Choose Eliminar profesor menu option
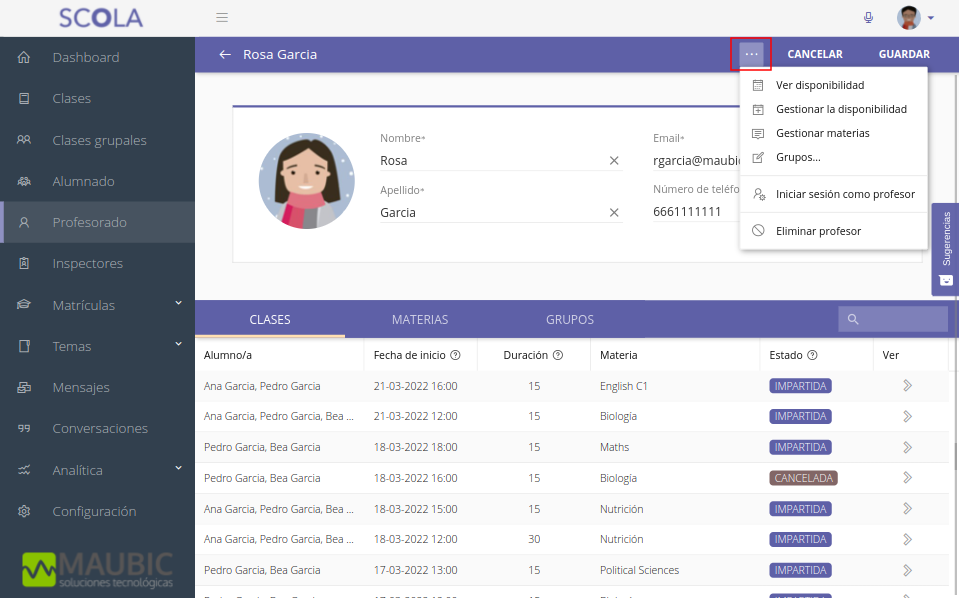 (x=818, y=231)
